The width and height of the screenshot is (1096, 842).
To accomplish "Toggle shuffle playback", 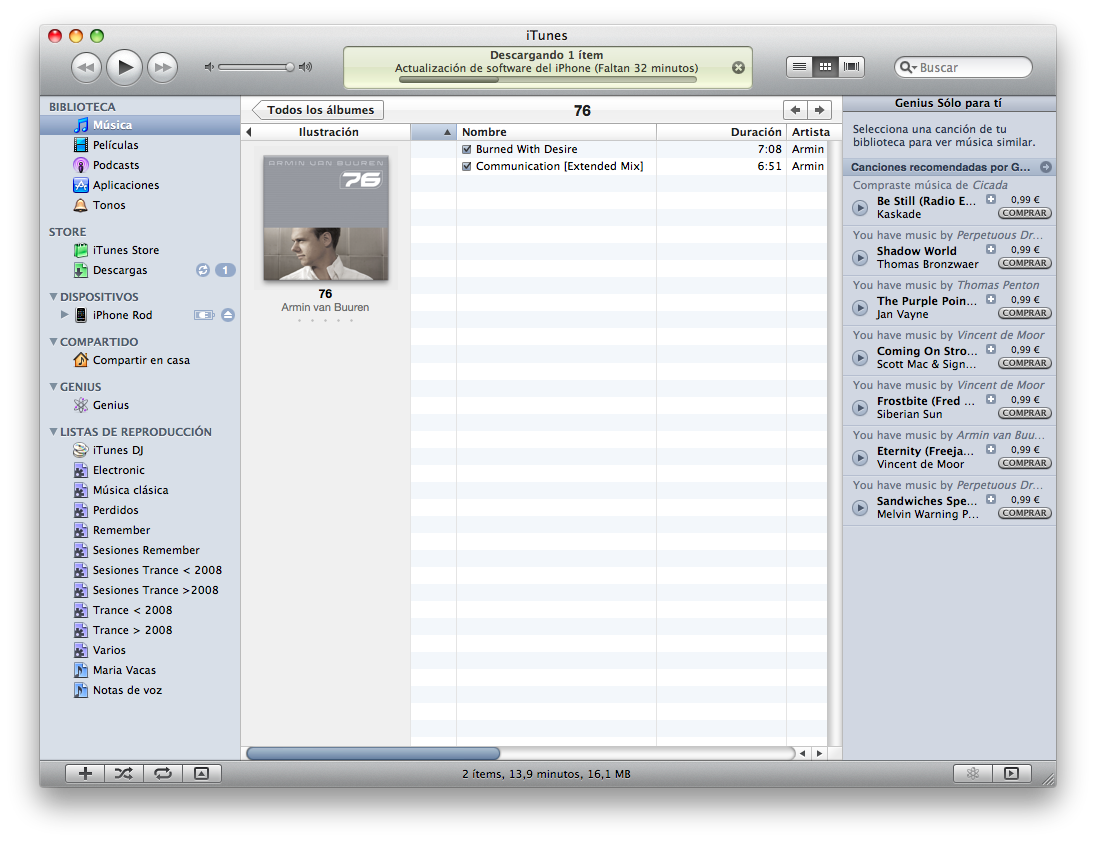I will (124, 774).
